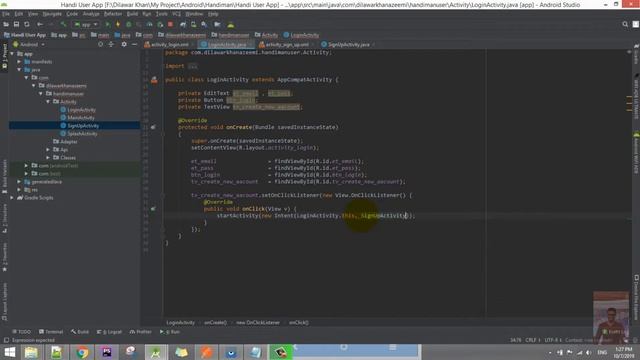The height and width of the screenshot is (360, 640).
Task: Open the File menu
Action: click(x=6, y=14)
